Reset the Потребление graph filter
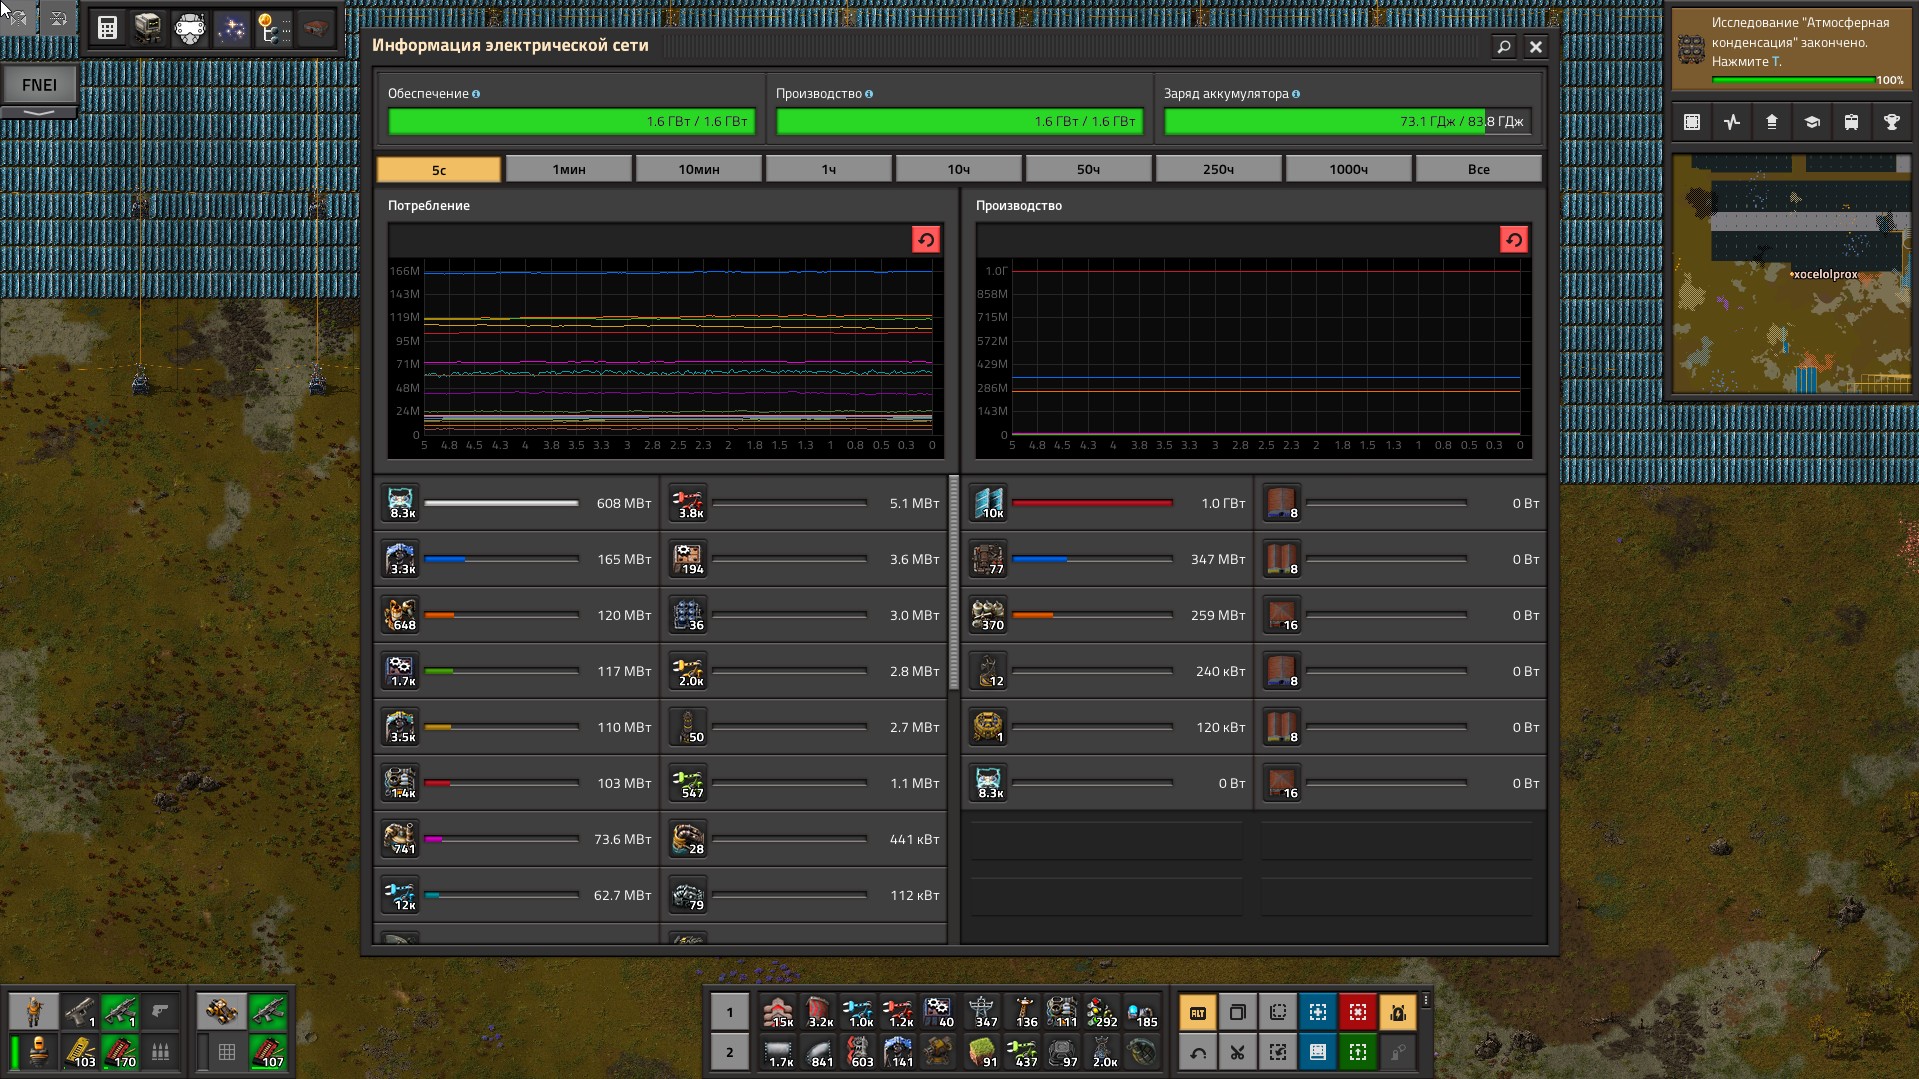Viewport: 1919px width, 1079px height. pos(926,240)
